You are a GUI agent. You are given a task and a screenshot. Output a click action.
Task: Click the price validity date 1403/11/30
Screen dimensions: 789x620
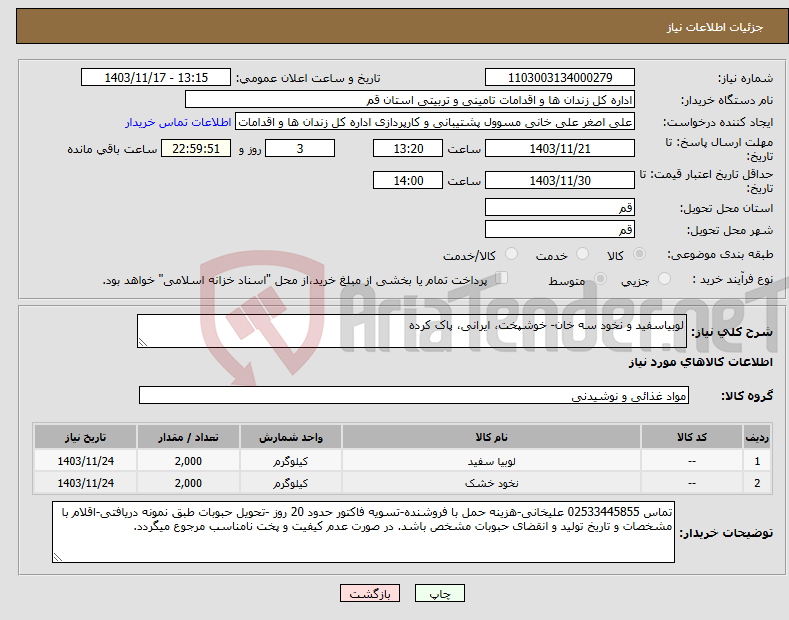[560, 180]
